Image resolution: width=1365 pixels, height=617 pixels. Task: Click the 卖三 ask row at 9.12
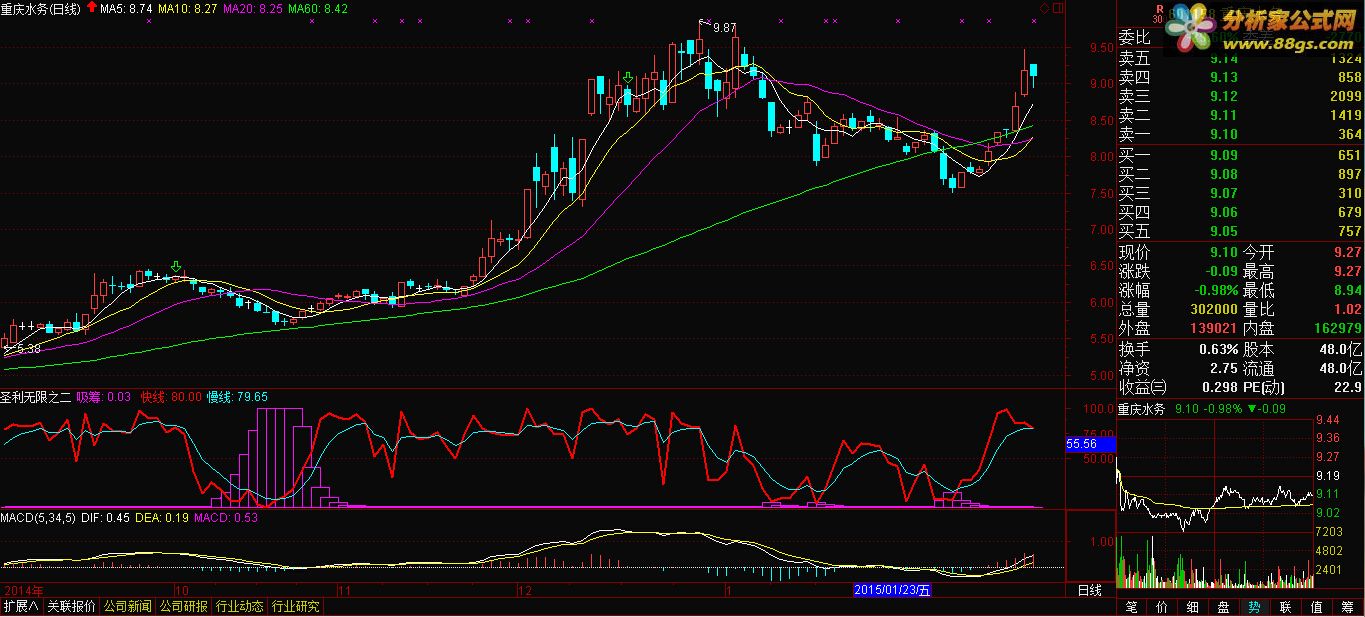(1240, 96)
